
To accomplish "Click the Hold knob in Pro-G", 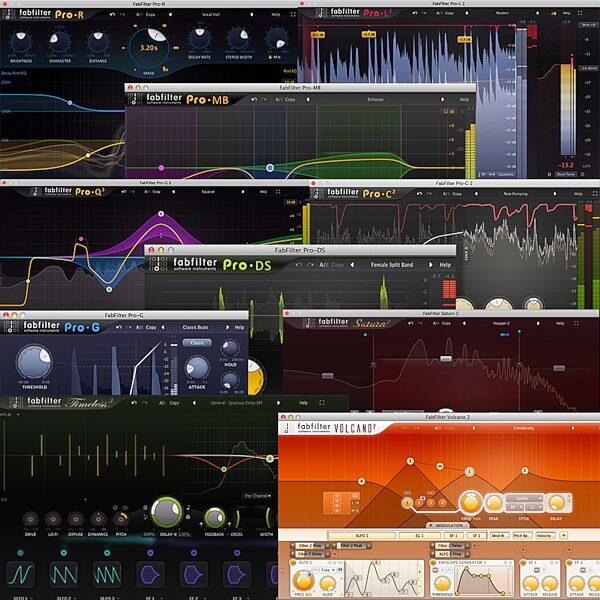I will click(230, 349).
